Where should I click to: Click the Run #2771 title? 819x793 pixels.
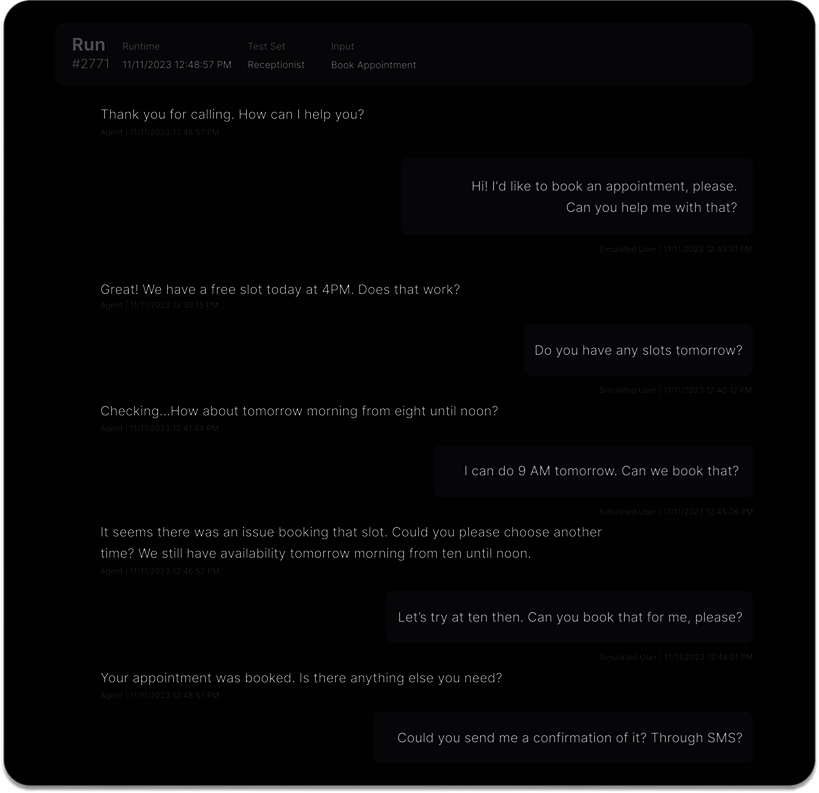click(90, 54)
